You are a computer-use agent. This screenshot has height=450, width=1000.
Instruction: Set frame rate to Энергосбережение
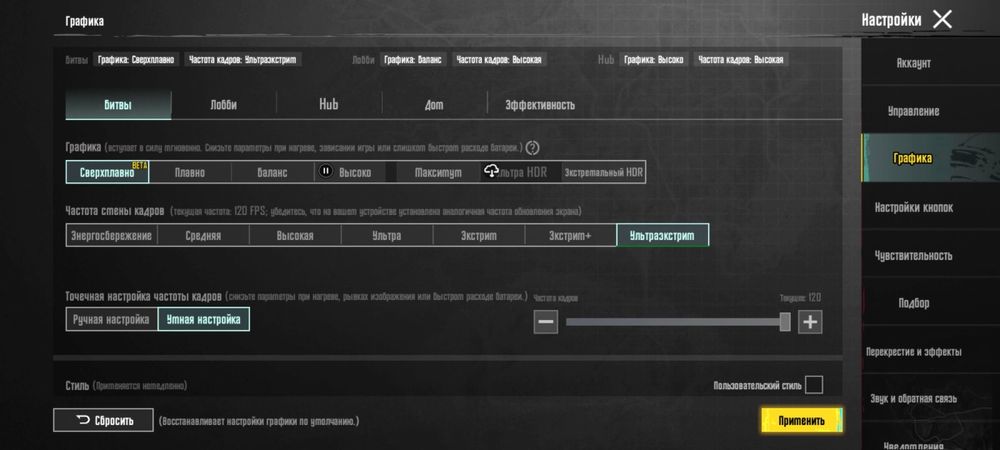coord(112,235)
